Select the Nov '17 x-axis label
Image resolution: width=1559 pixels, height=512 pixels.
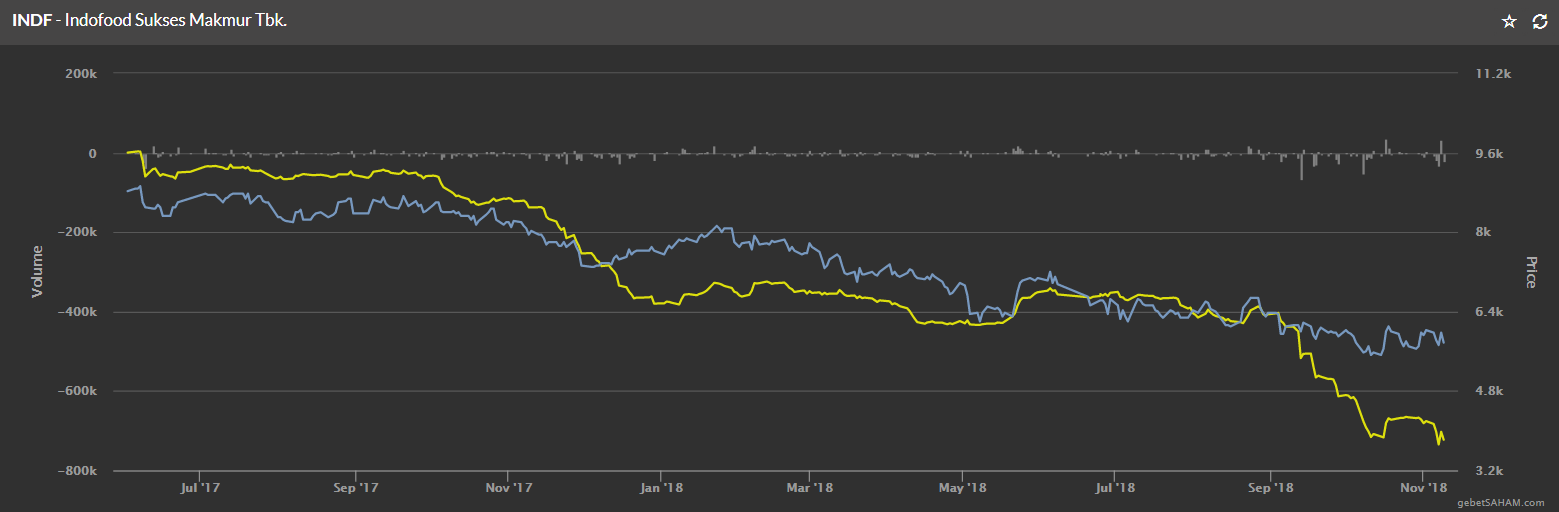(x=508, y=488)
